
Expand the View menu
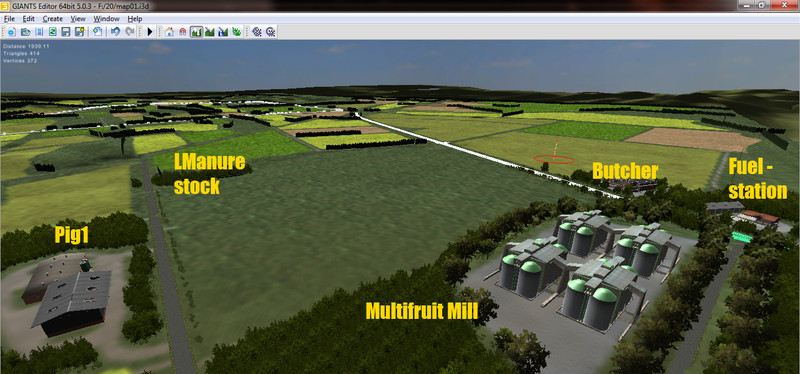coord(78,19)
